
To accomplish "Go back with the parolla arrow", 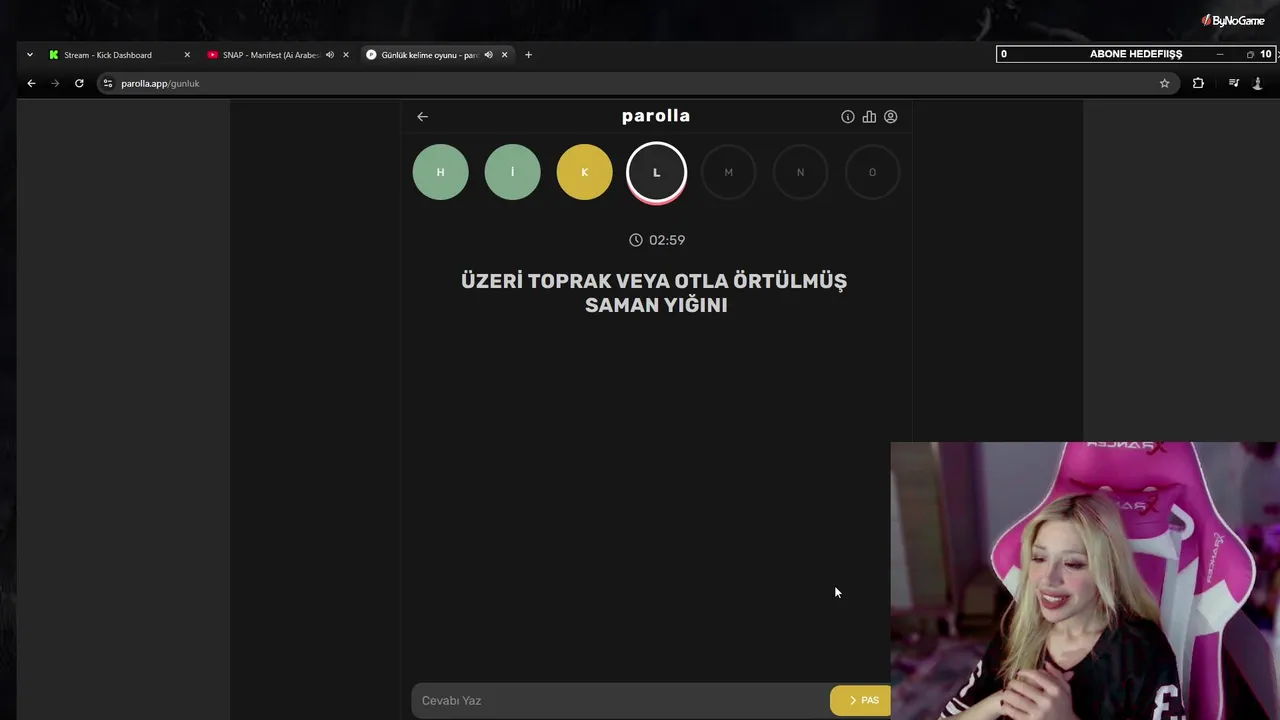I will 422,116.
